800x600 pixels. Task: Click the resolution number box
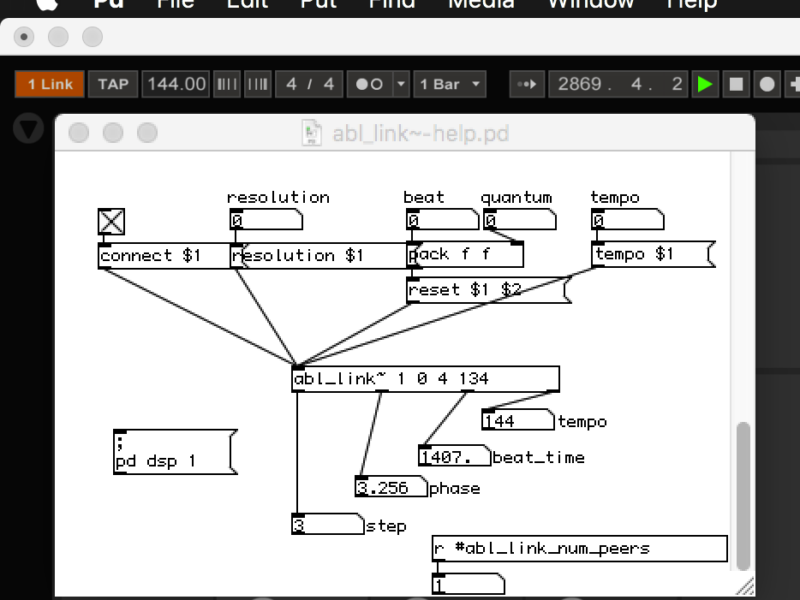[x=265, y=221]
